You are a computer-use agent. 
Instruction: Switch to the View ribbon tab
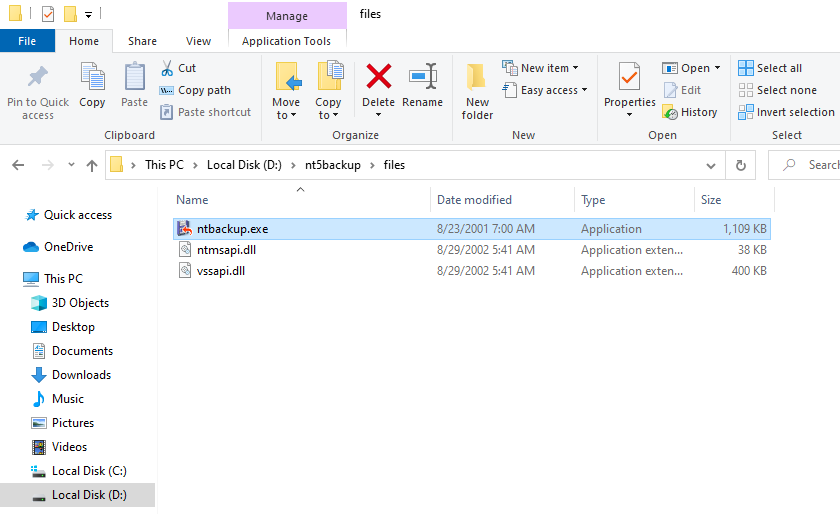(198, 41)
